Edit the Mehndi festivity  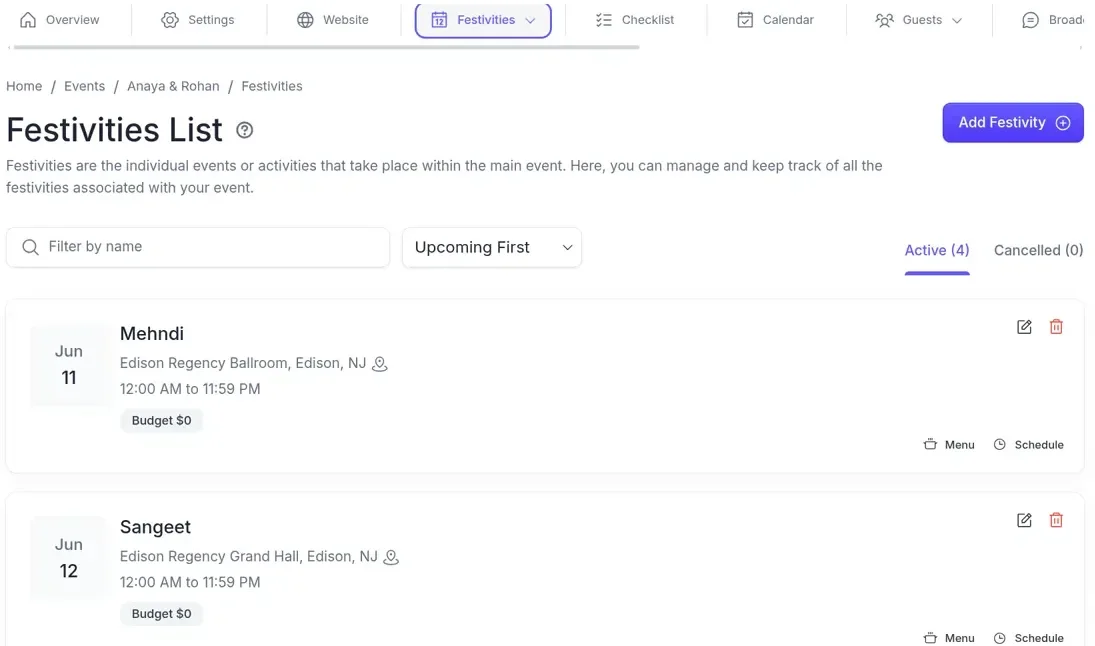[x=1024, y=327]
